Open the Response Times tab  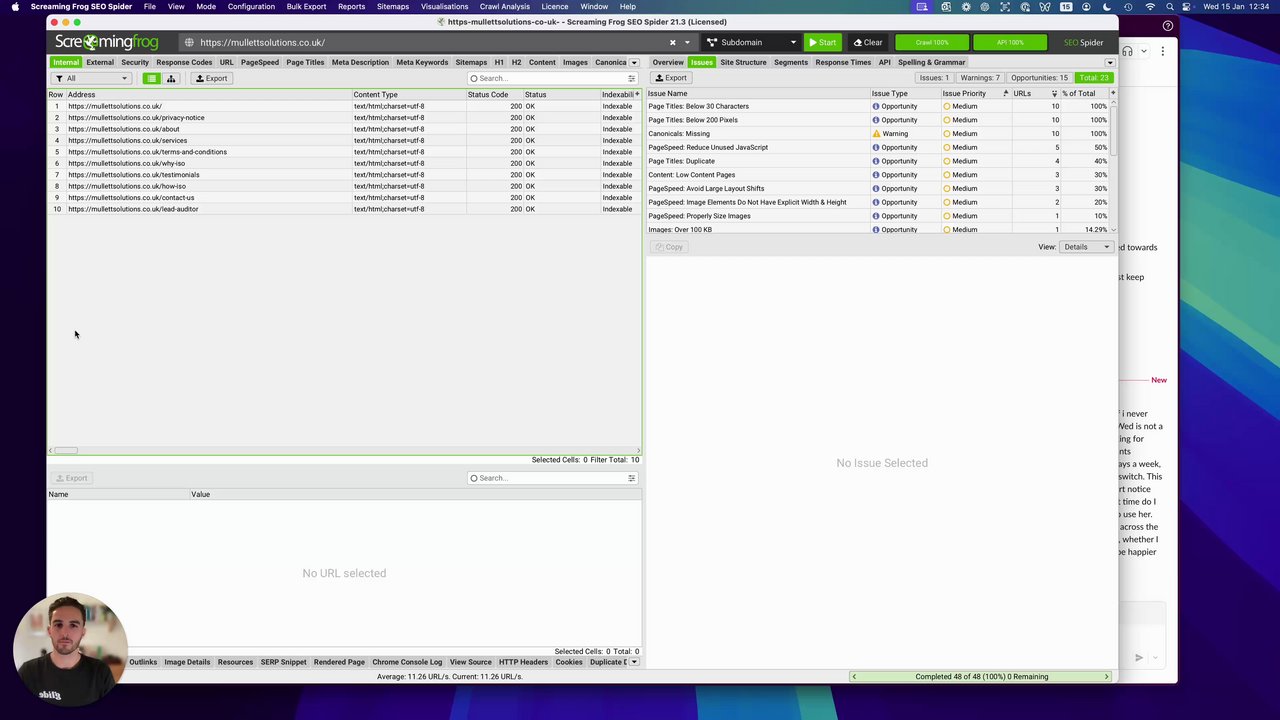coord(843,62)
